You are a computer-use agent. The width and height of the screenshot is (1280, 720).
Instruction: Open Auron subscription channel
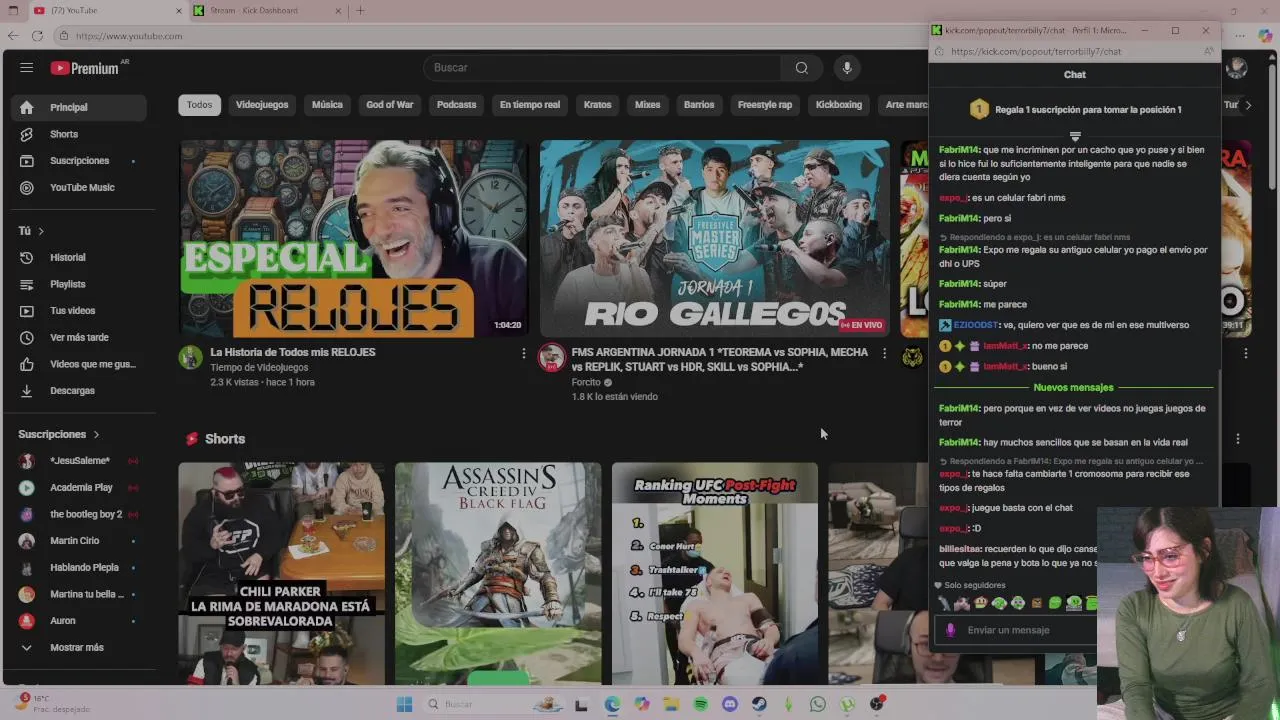click(x=80, y=620)
